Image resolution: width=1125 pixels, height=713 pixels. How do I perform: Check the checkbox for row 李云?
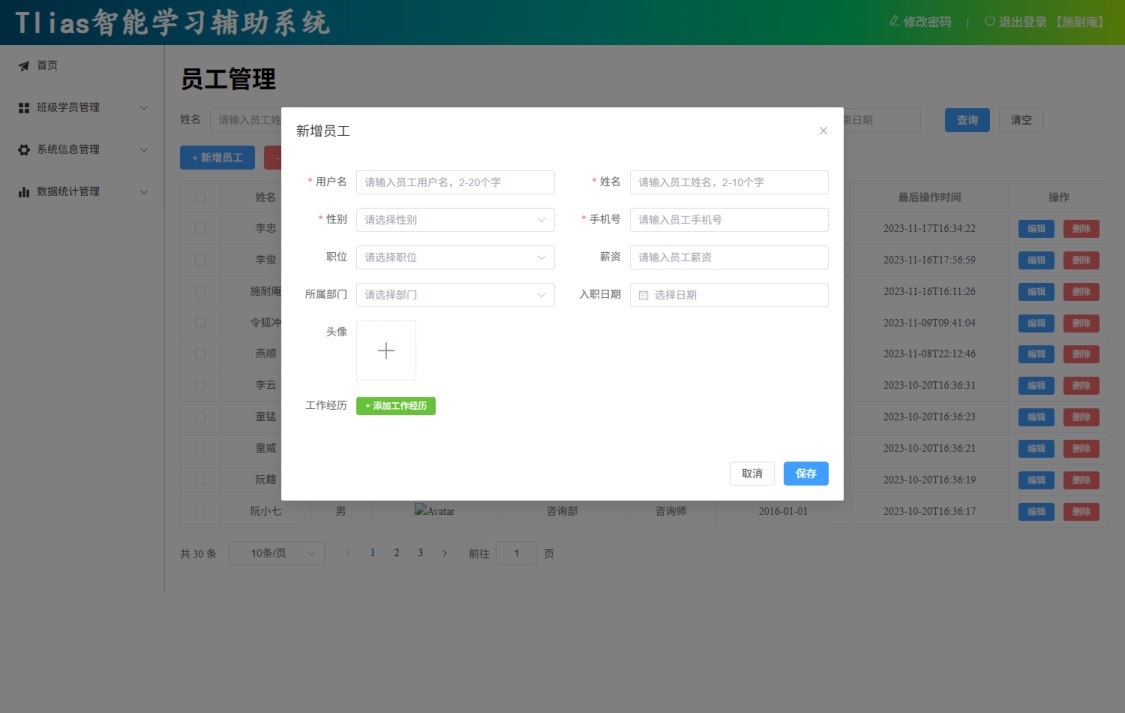(200, 385)
